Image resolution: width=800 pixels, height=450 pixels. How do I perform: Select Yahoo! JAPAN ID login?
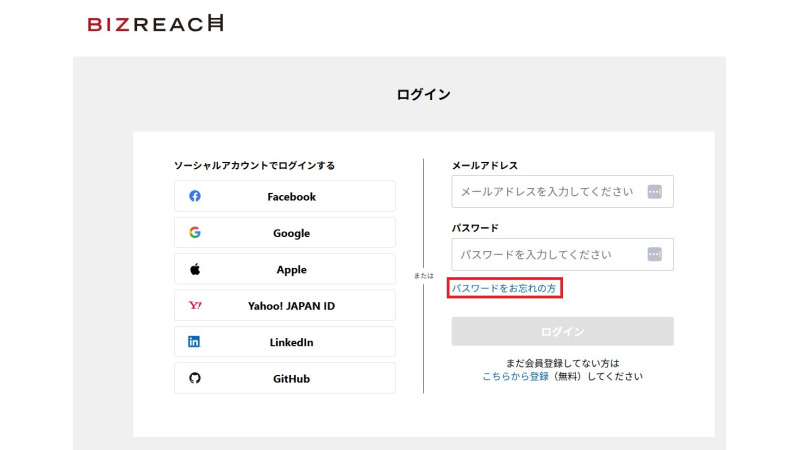click(285, 306)
